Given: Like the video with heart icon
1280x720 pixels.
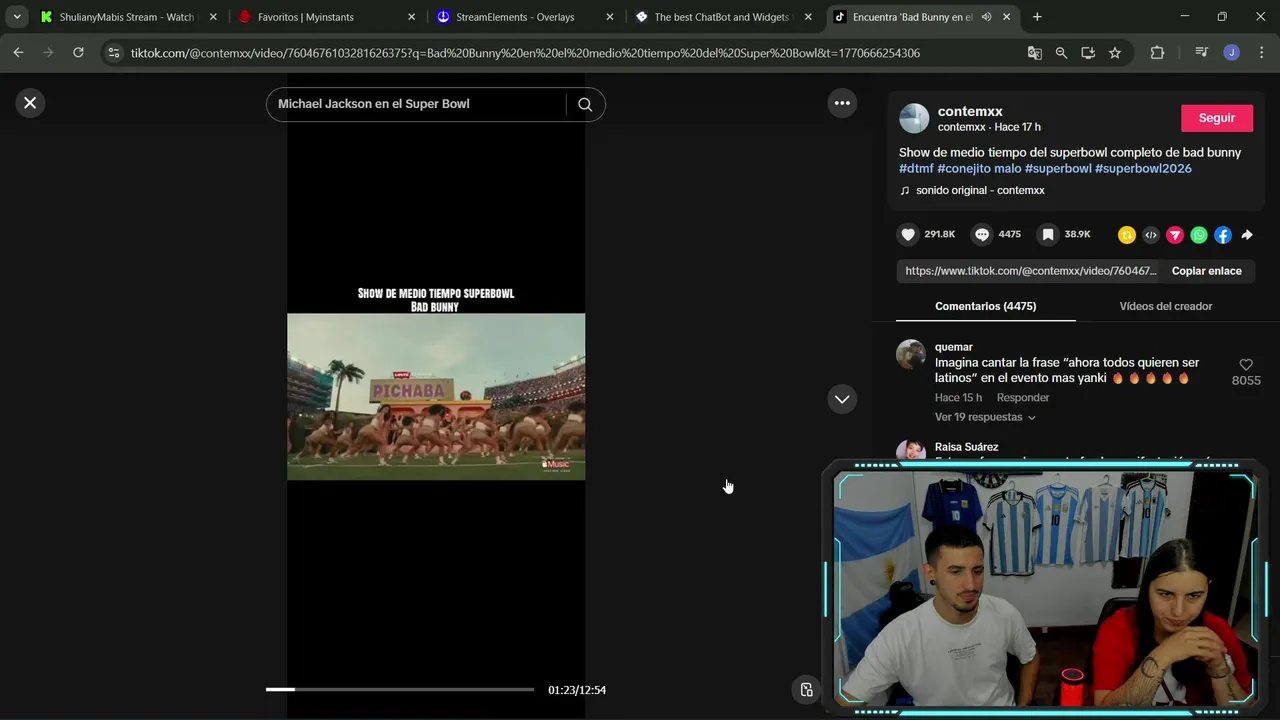Looking at the screenshot, I should coord(908,235).
